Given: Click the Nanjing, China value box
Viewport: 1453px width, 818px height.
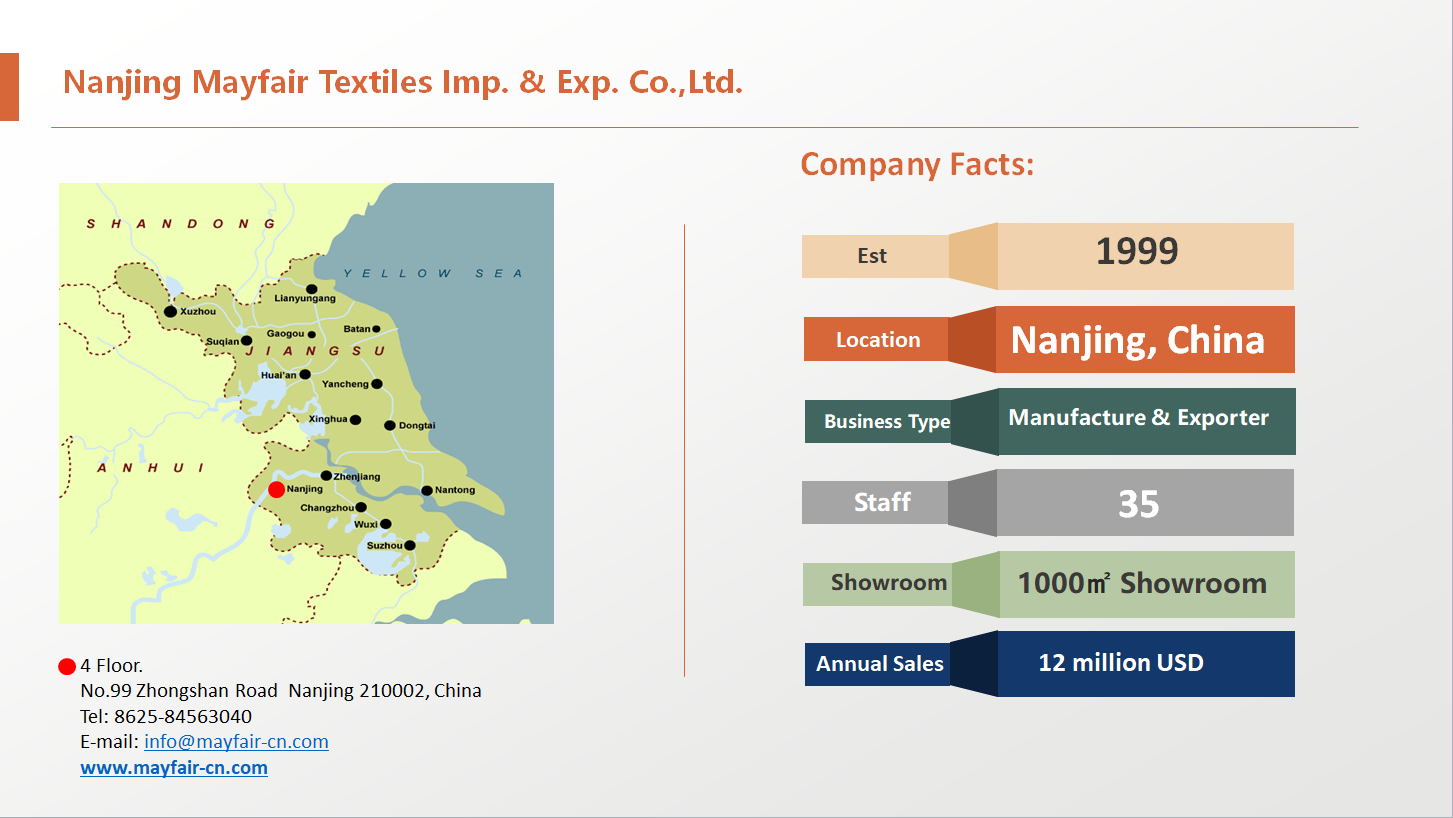Looking at the screenshot, I should (1145, 340).
